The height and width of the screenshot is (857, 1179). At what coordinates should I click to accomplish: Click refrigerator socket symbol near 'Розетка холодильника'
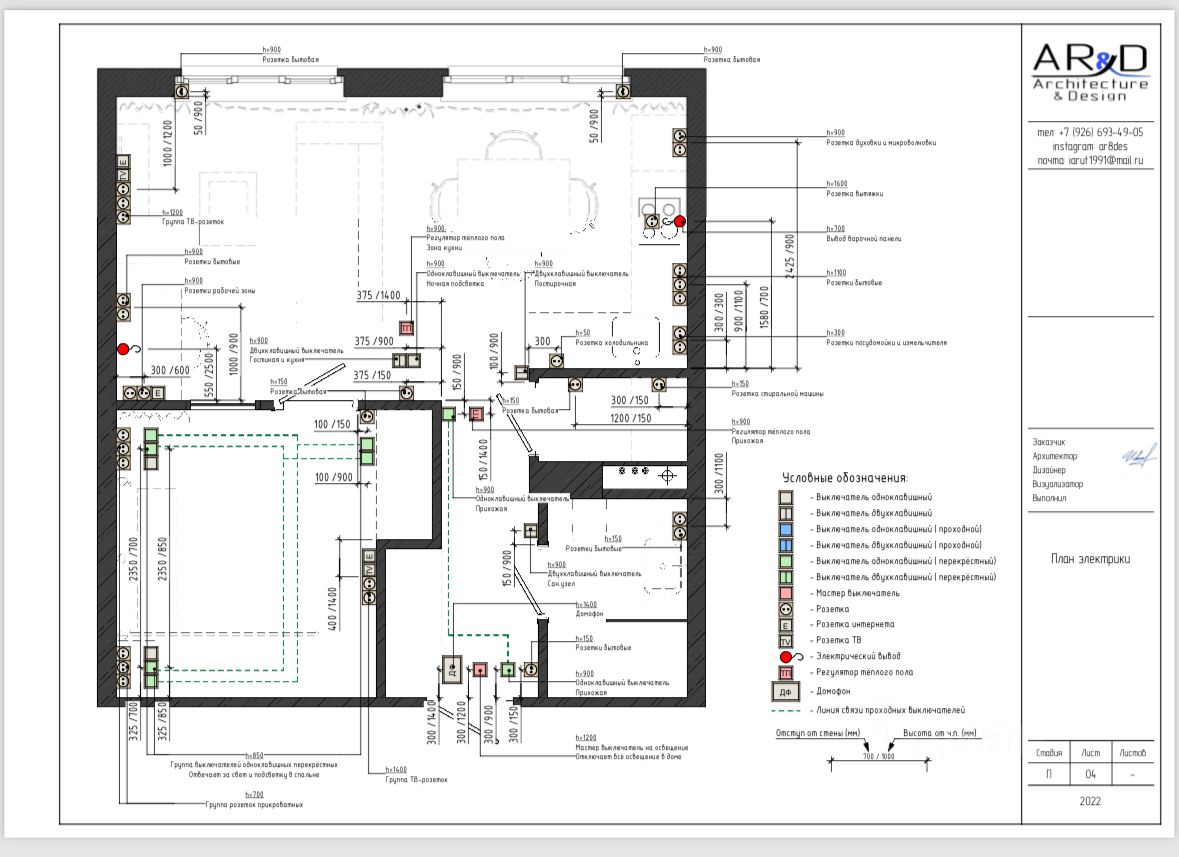pos(556,361)
